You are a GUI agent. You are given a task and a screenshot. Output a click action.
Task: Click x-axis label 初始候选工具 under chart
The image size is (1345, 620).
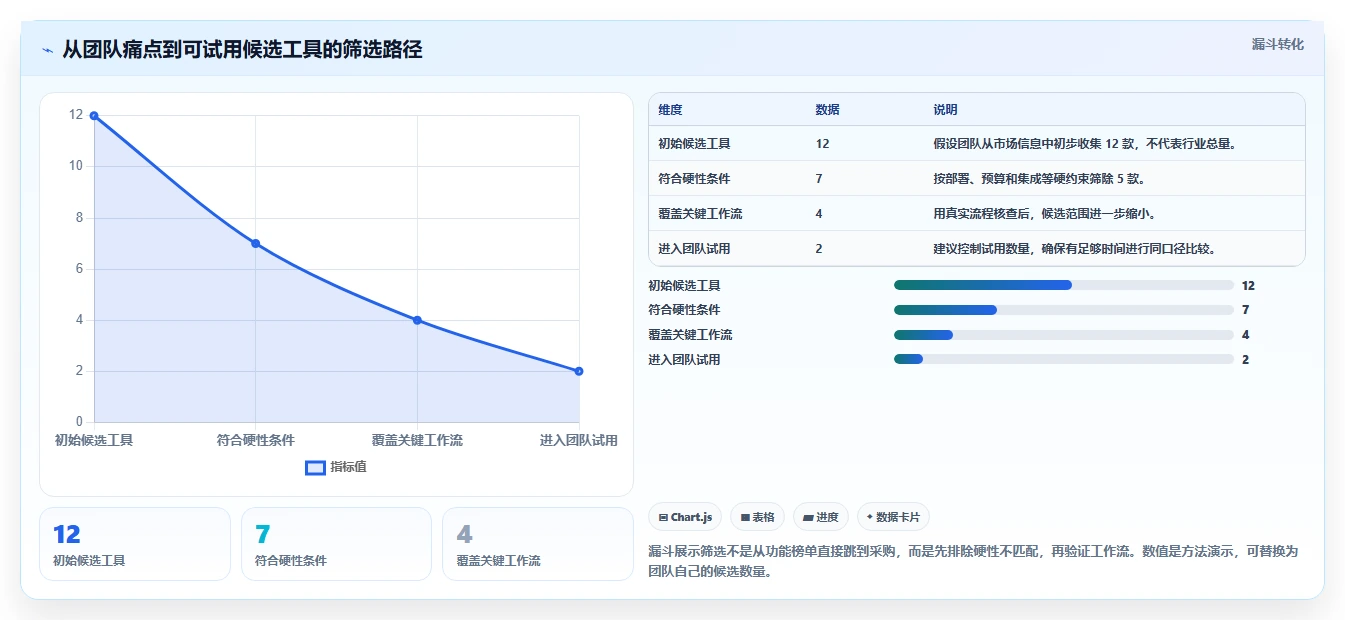click(94, 440)
